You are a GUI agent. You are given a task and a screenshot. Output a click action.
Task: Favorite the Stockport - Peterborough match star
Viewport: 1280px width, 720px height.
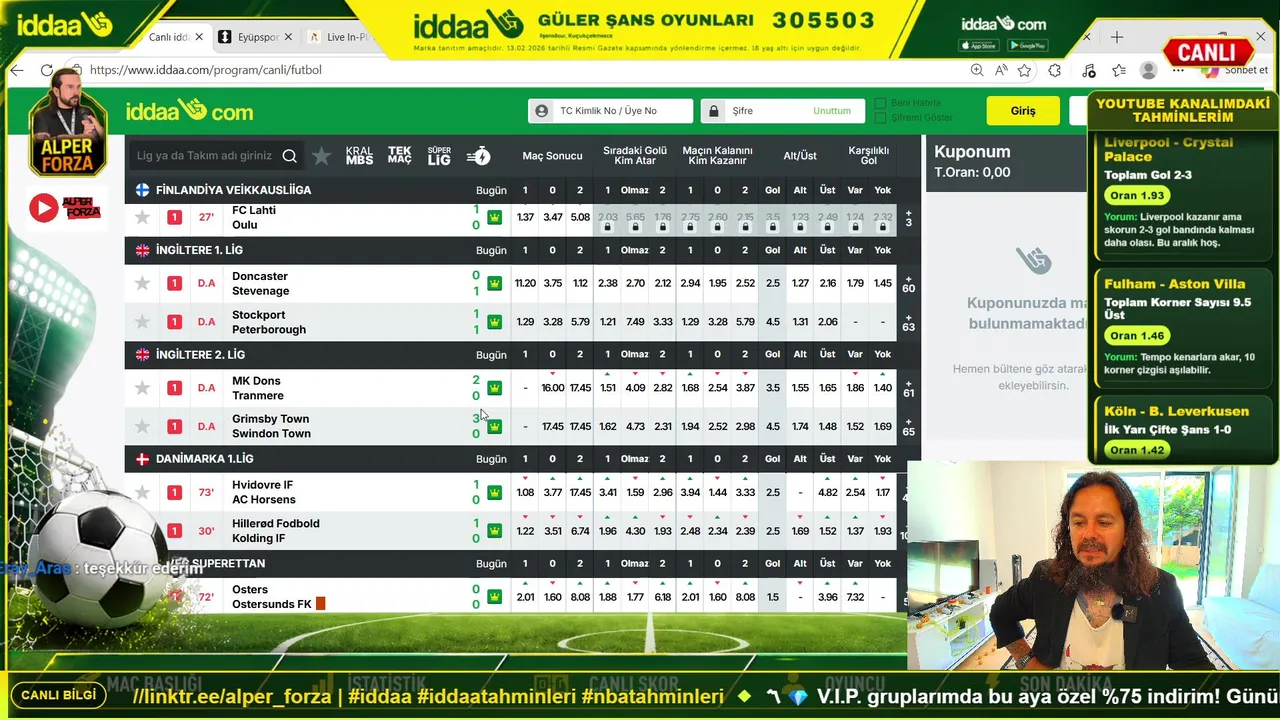(x=142, y=322)
